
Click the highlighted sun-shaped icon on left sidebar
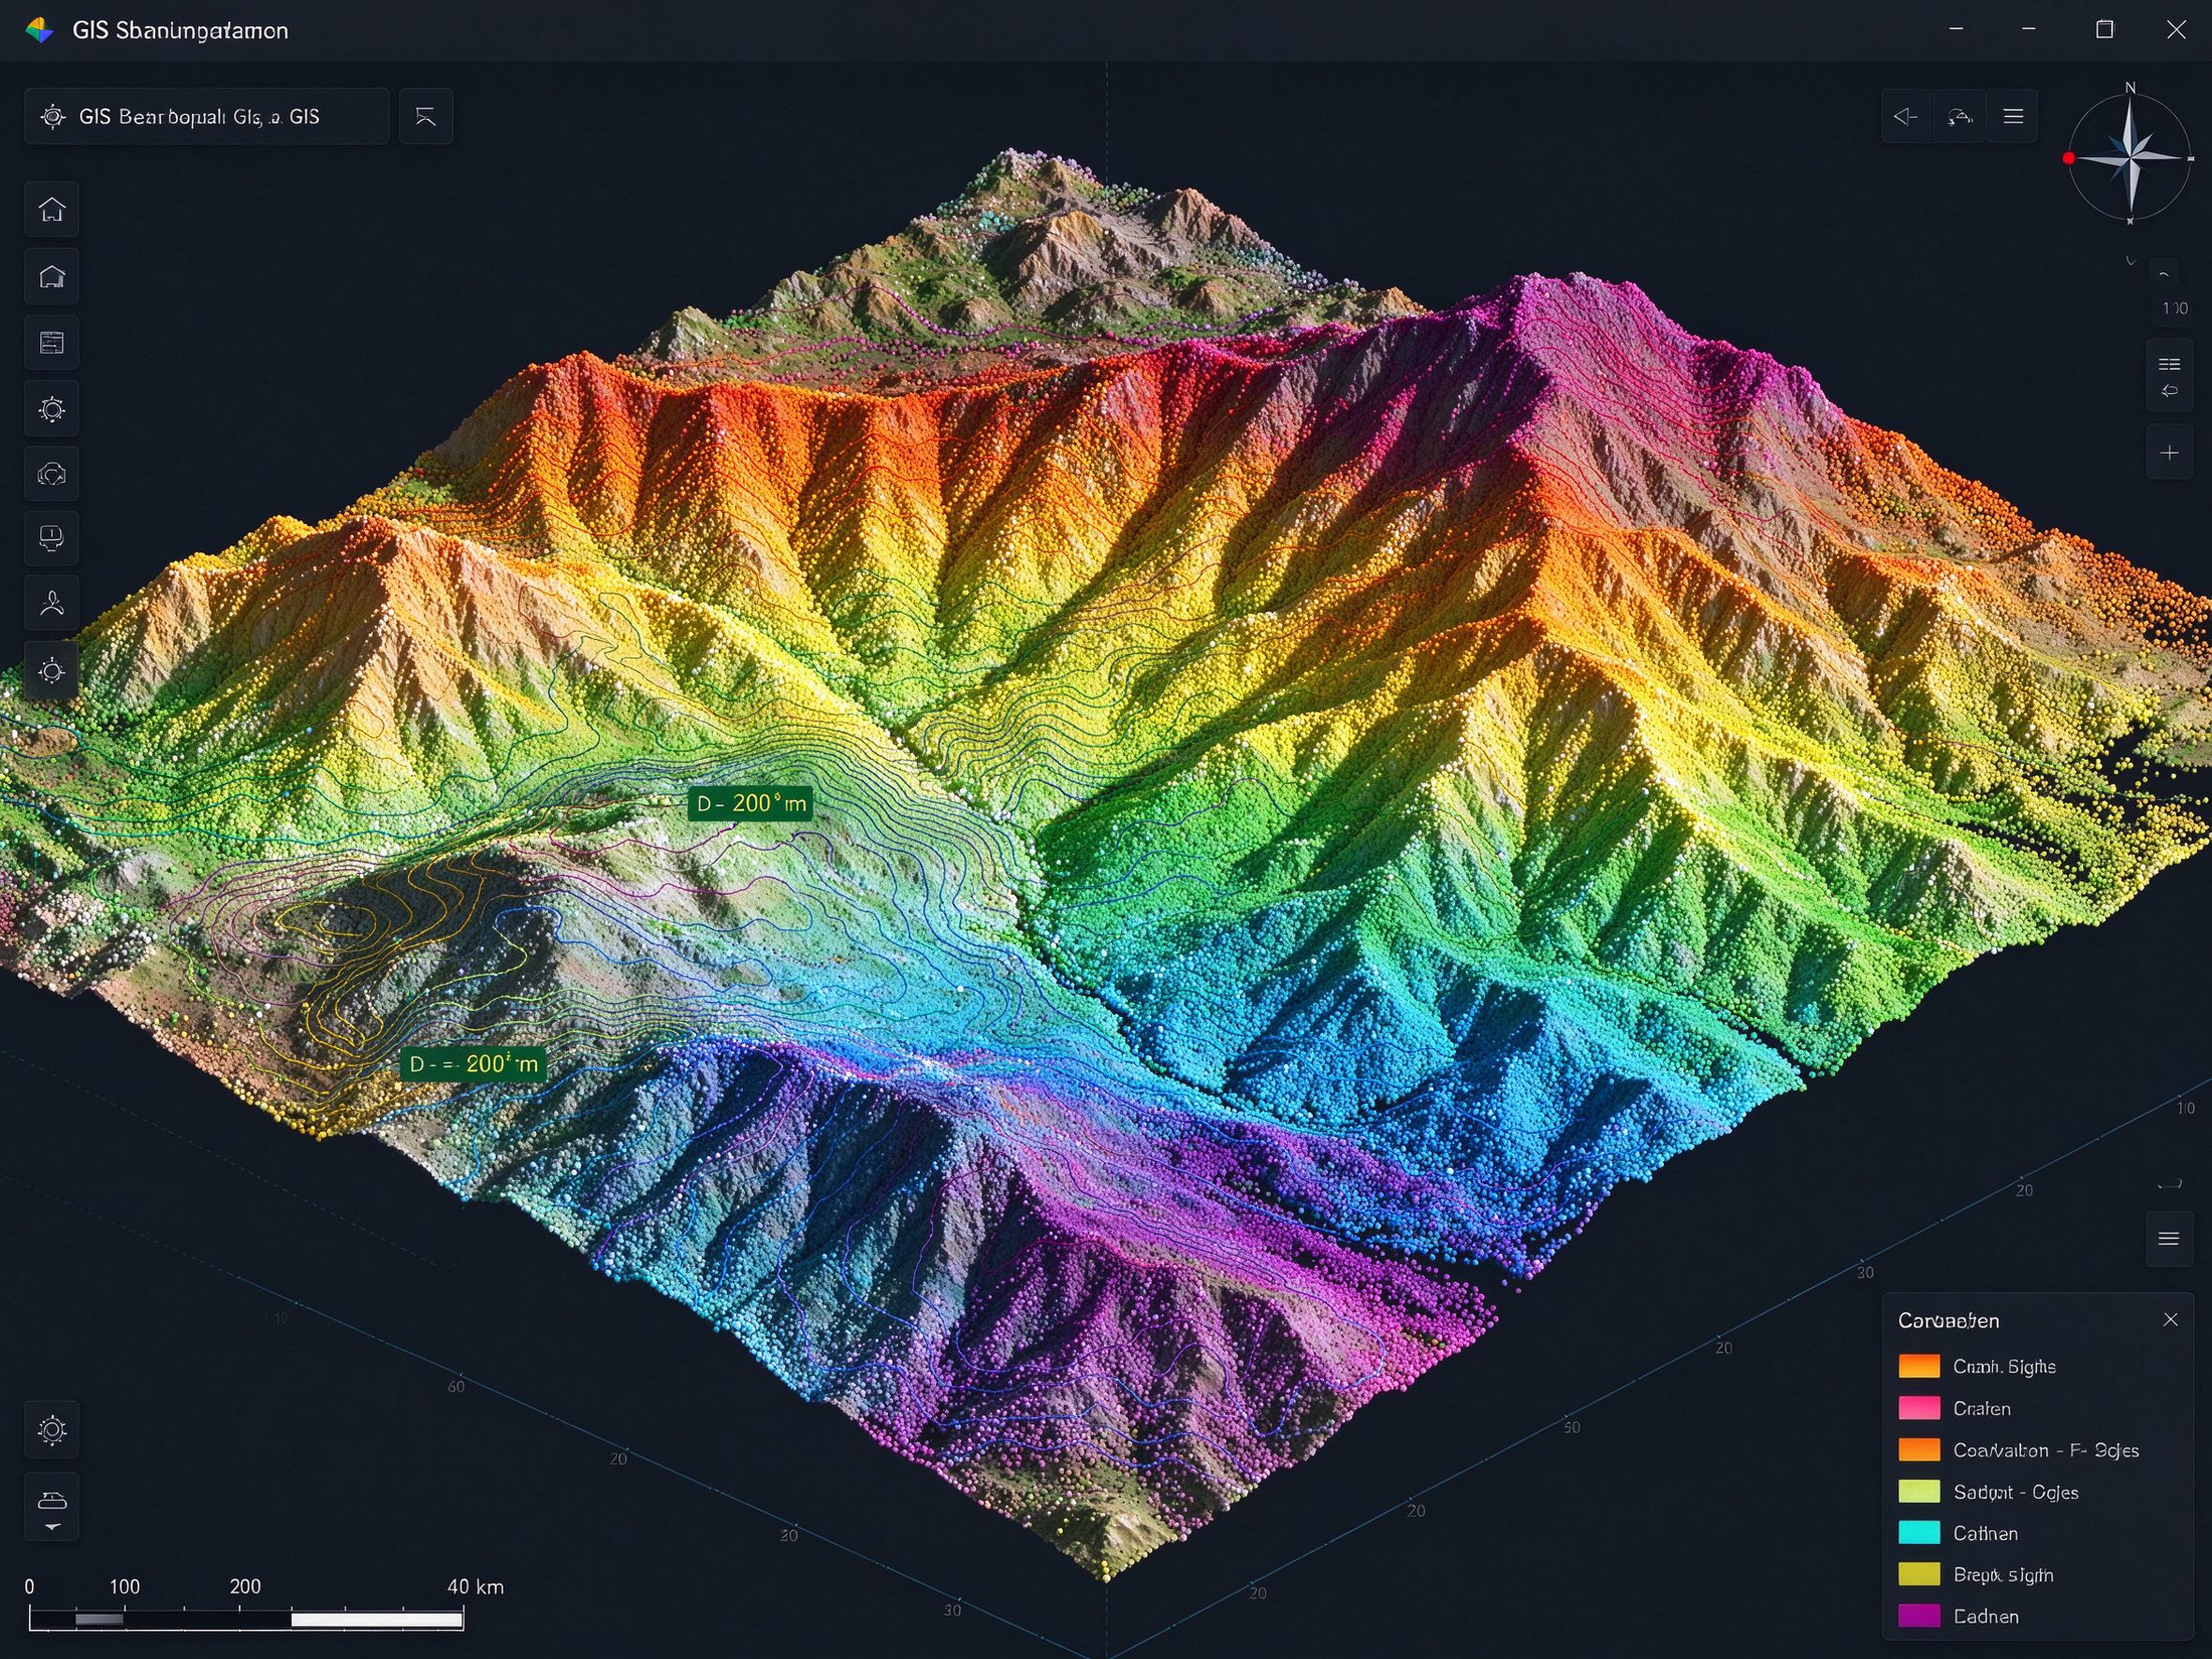click(x=52, y=671)
